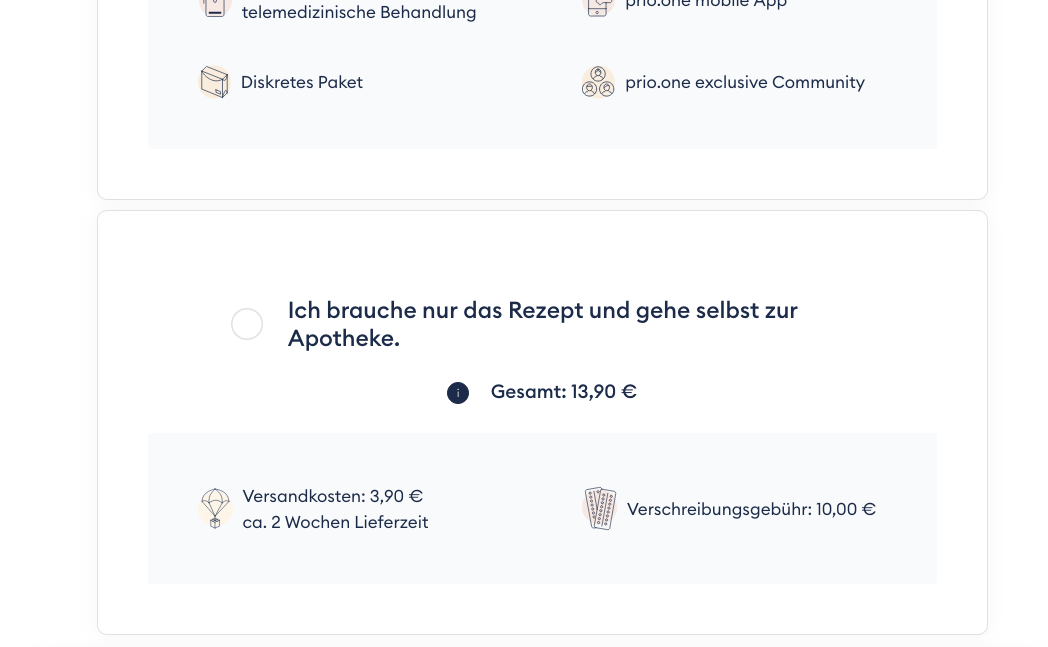Viewport: 1048px width, 647px height.
Task: Click the 'ca. 2 Wochen Lieferzeit' text
Action: 335,522
